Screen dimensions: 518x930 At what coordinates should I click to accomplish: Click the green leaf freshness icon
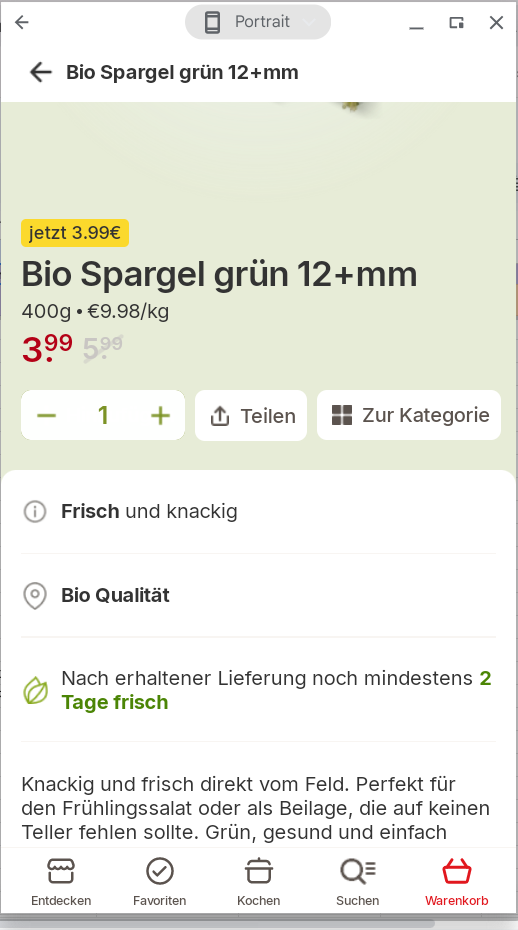[36, 690]
